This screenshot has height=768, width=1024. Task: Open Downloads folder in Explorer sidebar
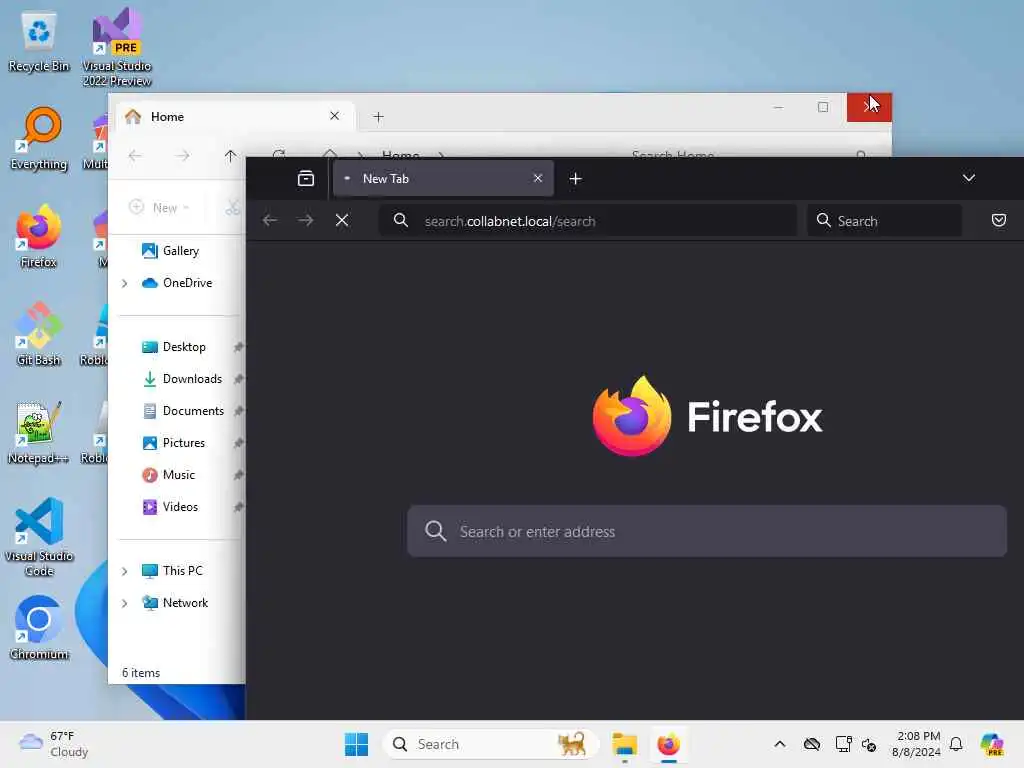[x=182, y=379]
